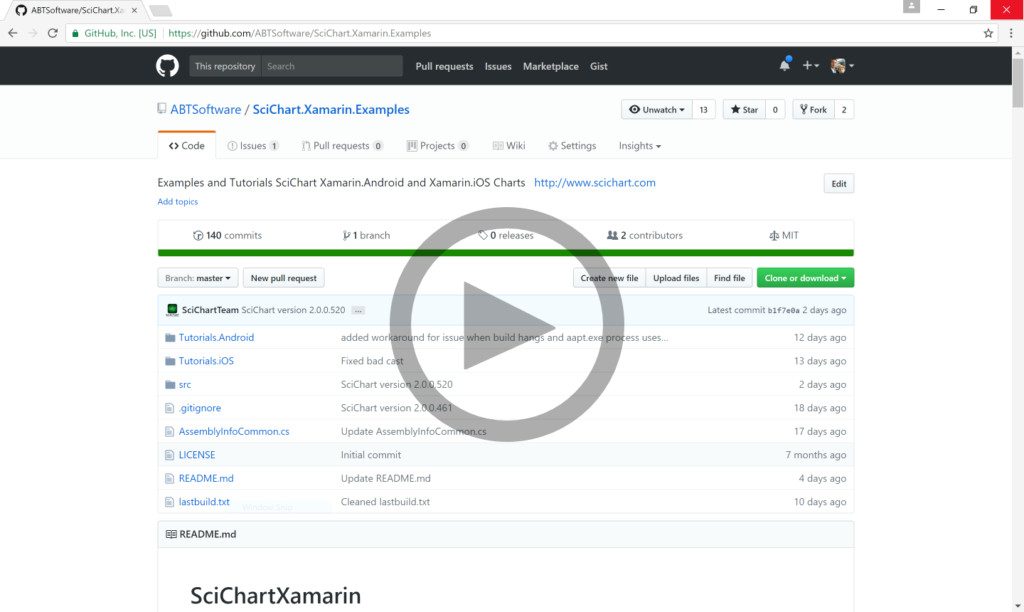
Task: Click the SciChartTeam avatar icon
Action: point(172,310)
